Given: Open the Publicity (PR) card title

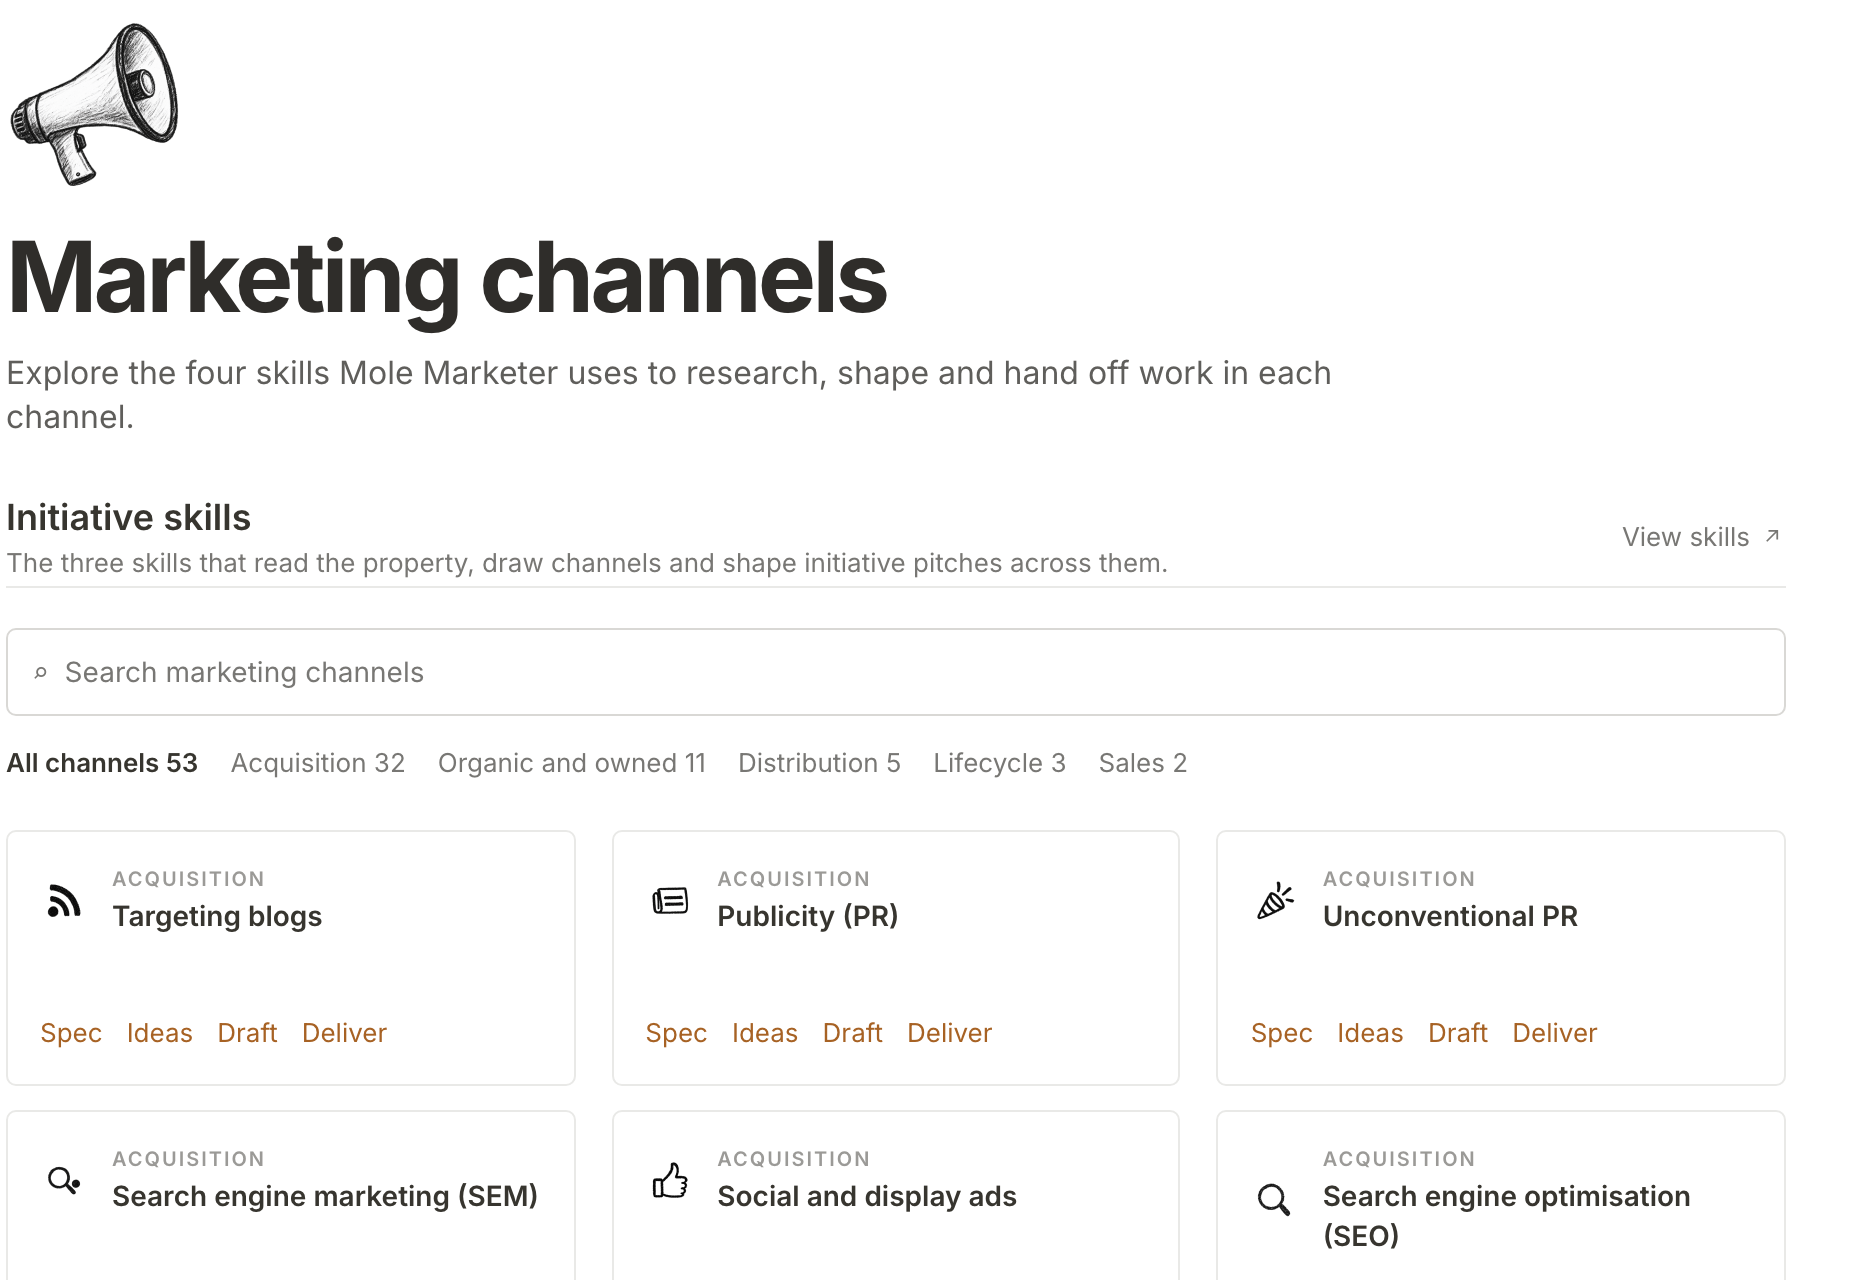Looking at the screenshot, I should tap(808, 916).
